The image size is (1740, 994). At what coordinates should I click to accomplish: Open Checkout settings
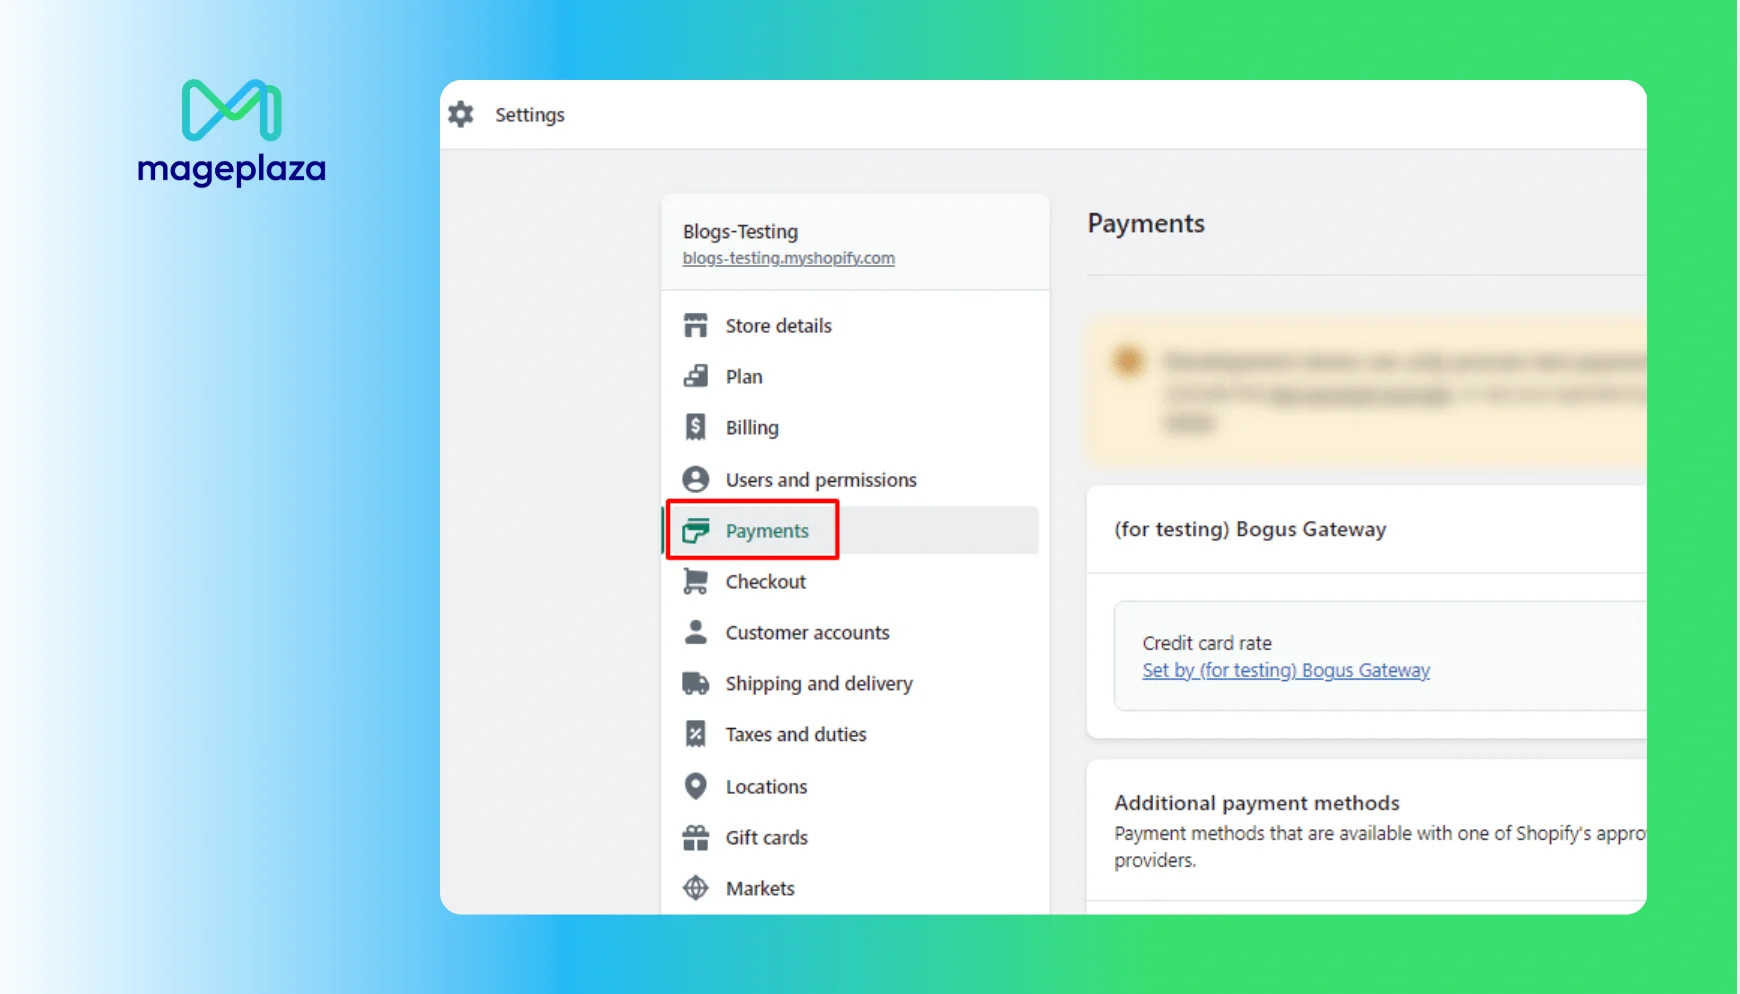click(x=851, y=581)
